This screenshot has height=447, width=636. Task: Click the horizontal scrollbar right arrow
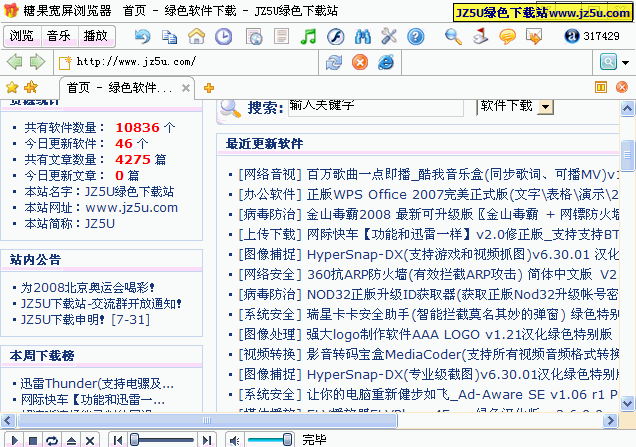click(610, 420)
